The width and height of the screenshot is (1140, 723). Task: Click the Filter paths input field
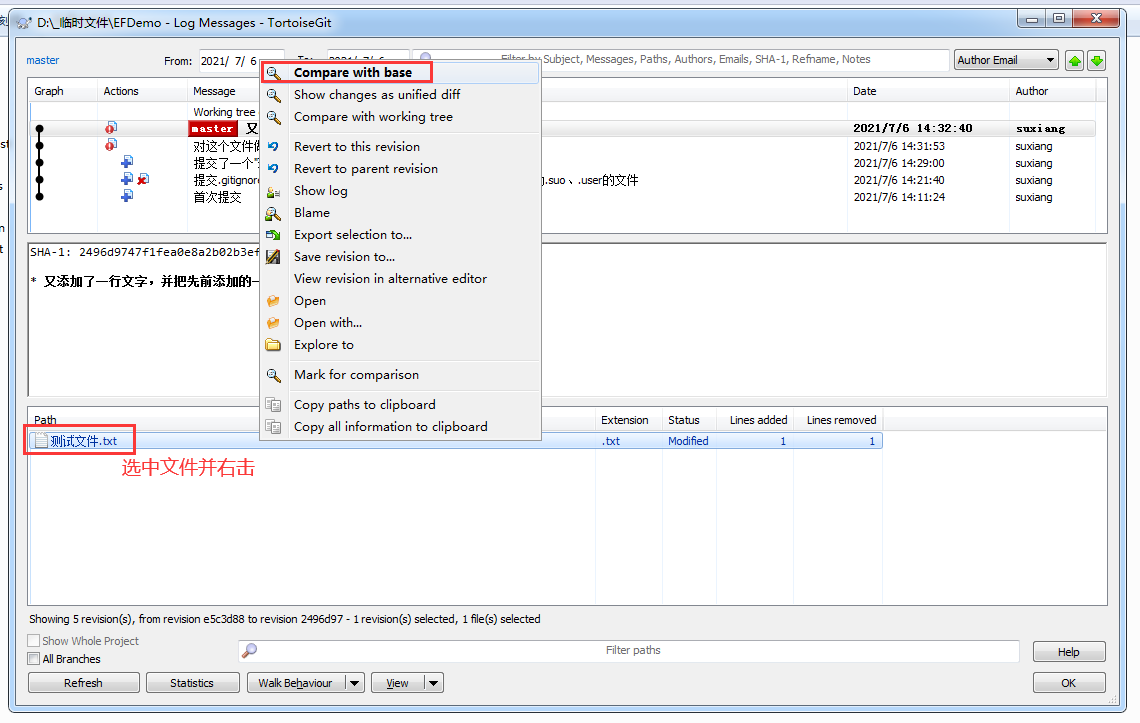tap(633, 651)
